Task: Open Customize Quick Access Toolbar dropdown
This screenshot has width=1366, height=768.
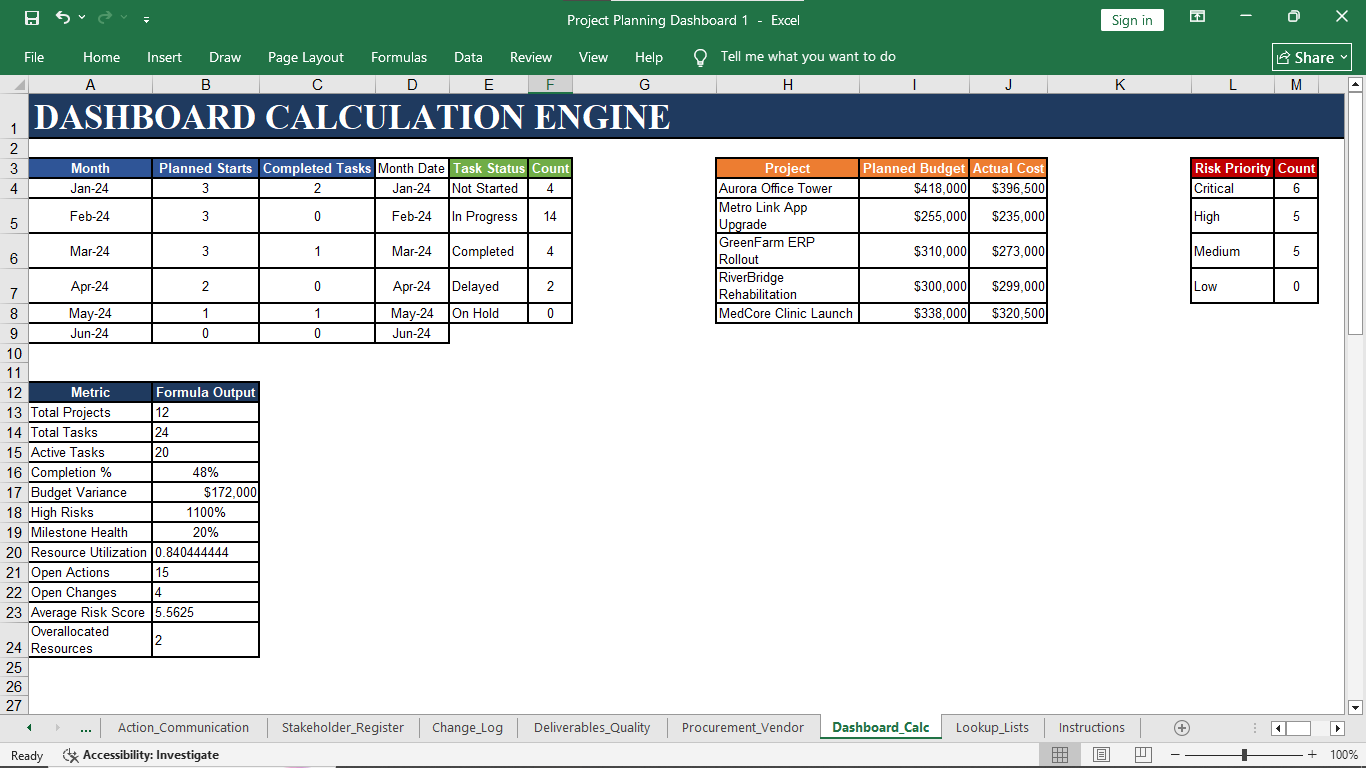Action: 147,19
